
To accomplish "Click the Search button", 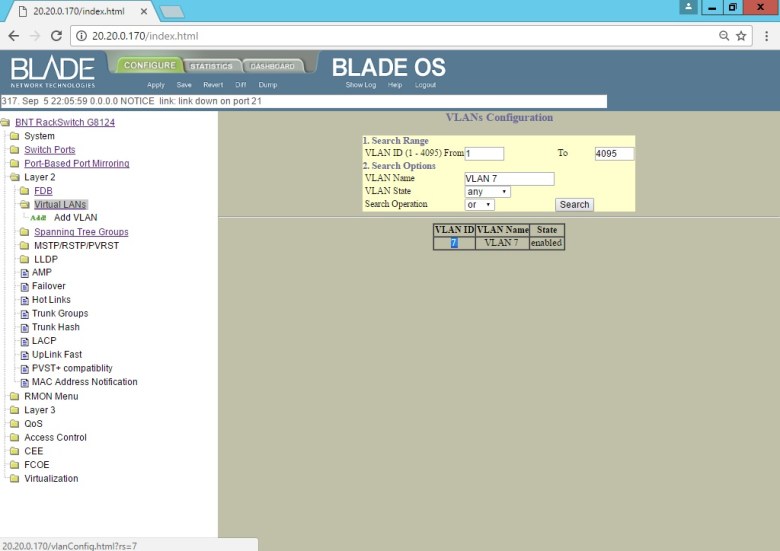I will point(574,204).
